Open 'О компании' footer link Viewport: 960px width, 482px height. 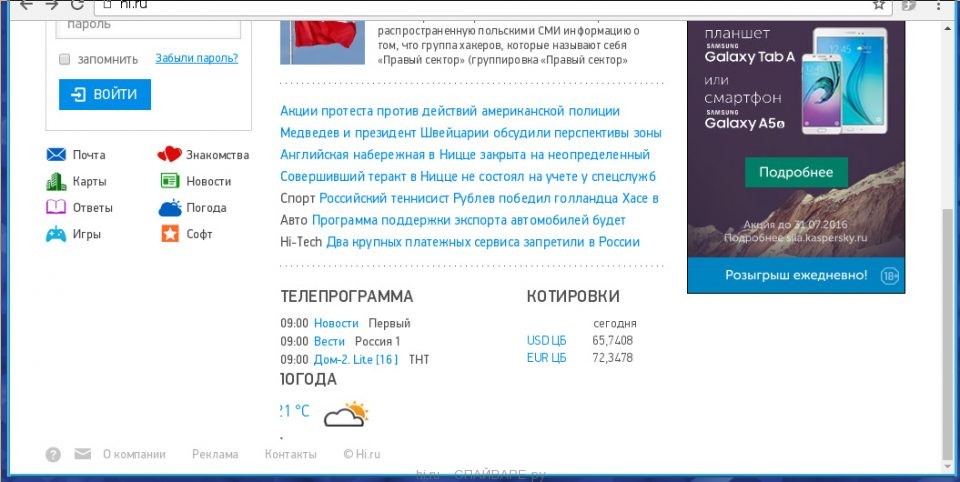(x=134, y=454)
